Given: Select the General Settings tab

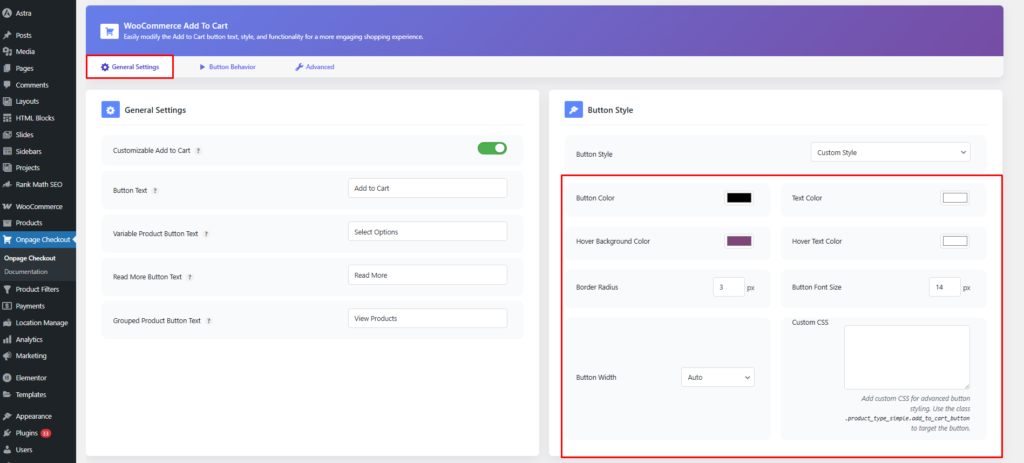Looking at the screenshot, I should 129,67.
